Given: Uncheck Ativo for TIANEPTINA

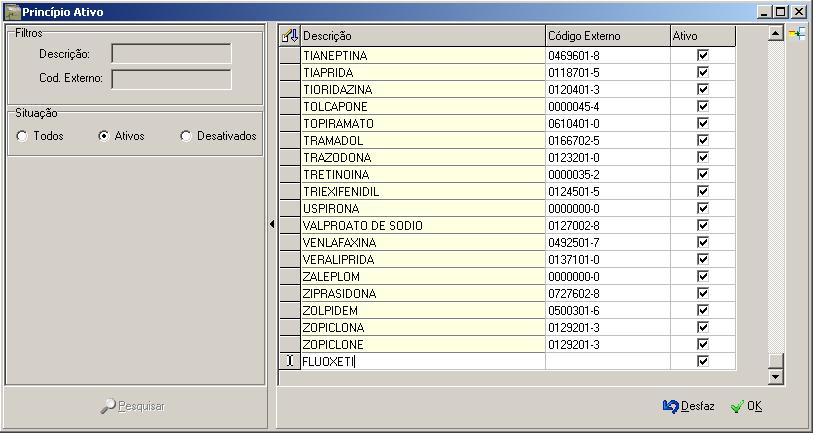Looking at the screenshot, I should (x=703, y=55).
